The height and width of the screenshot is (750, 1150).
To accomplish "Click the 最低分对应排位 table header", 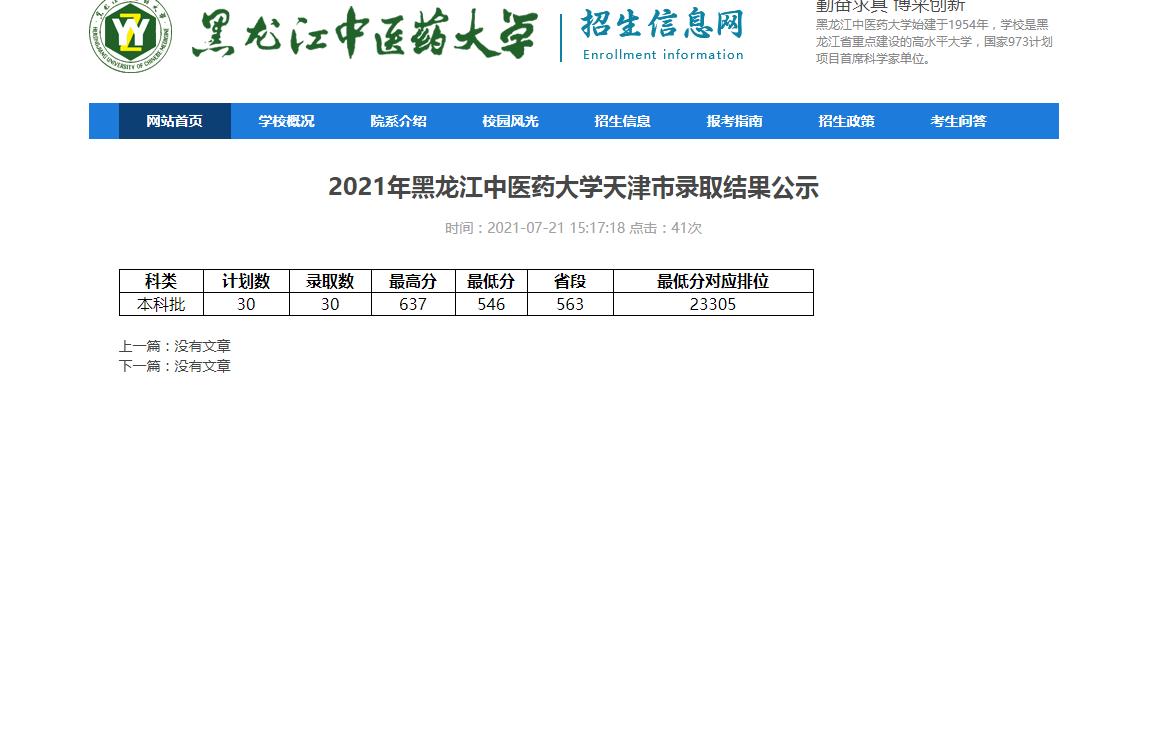I will pyautogui.click(x=713, y=282).
